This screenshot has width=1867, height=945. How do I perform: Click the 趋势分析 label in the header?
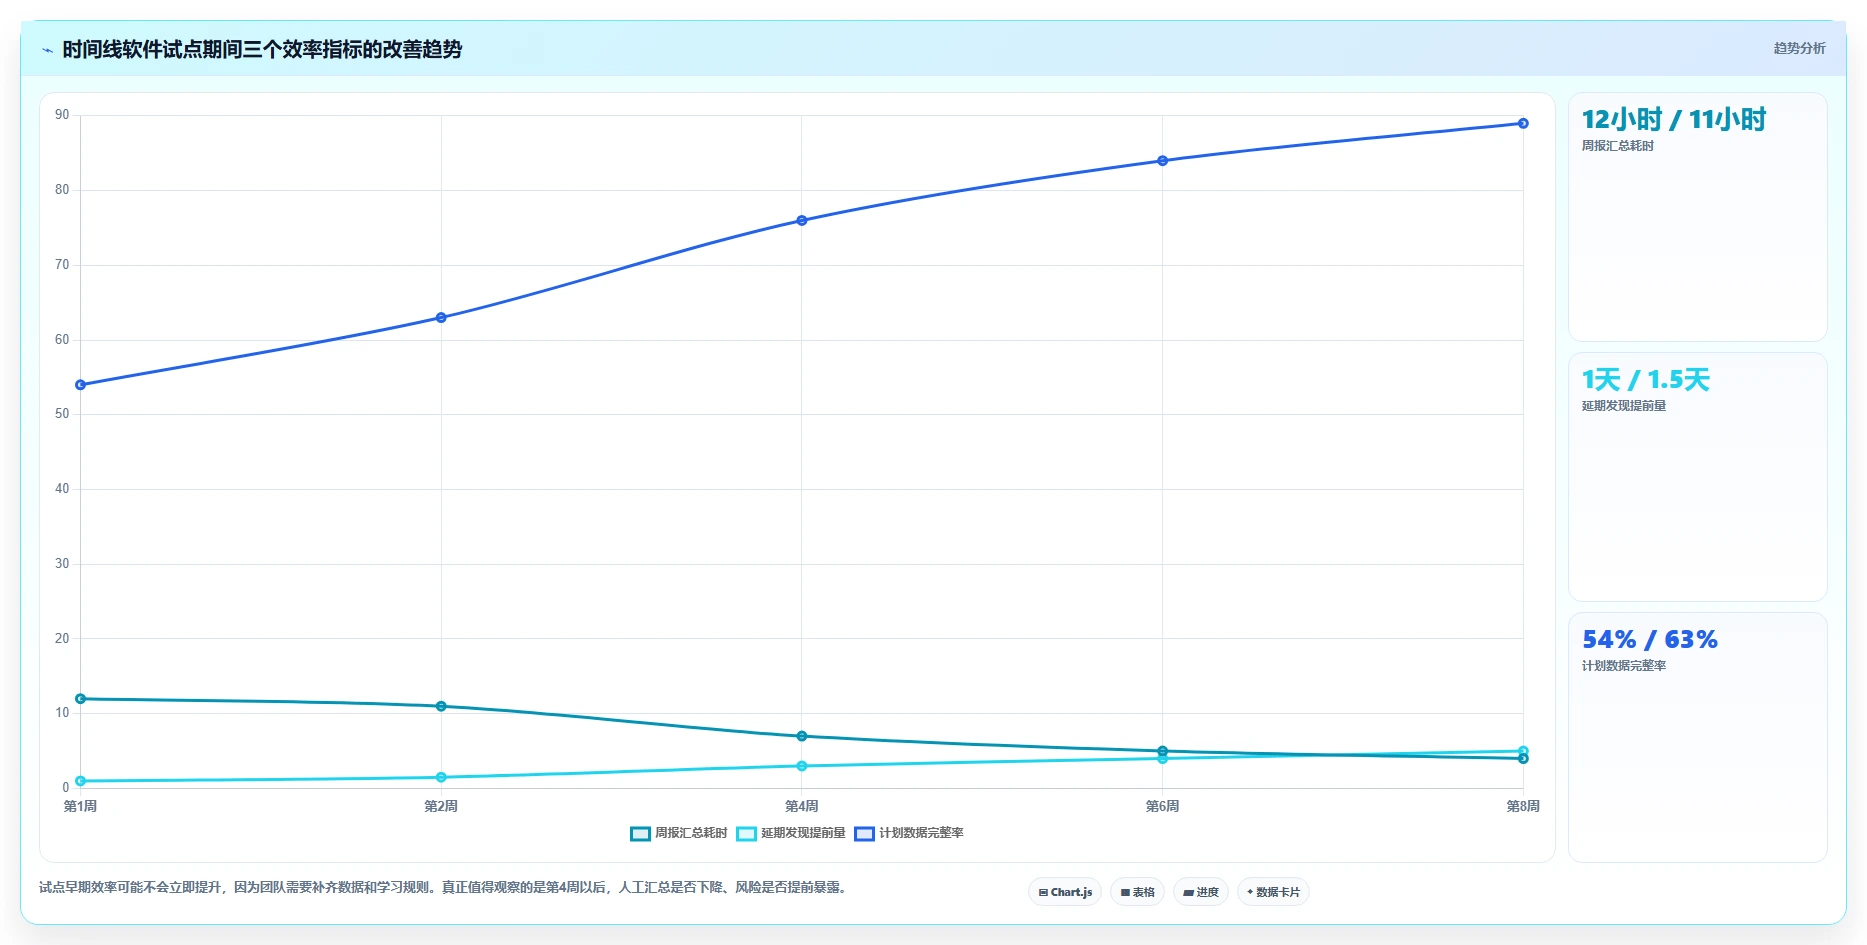1799,48
